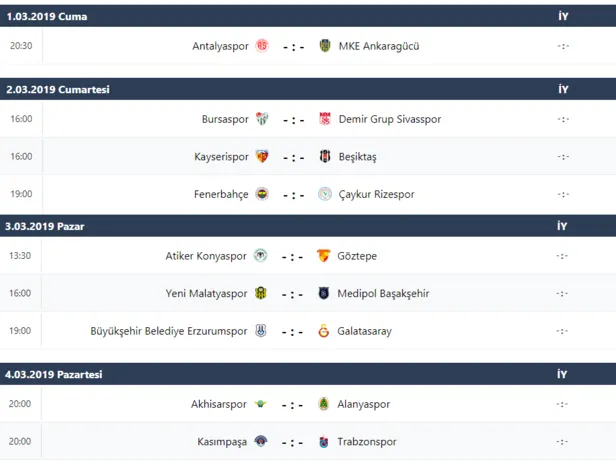This screenshot has height=460, width=616.
Task: Open the Çaykur Rizespor team link
Action: pos(376,194)
